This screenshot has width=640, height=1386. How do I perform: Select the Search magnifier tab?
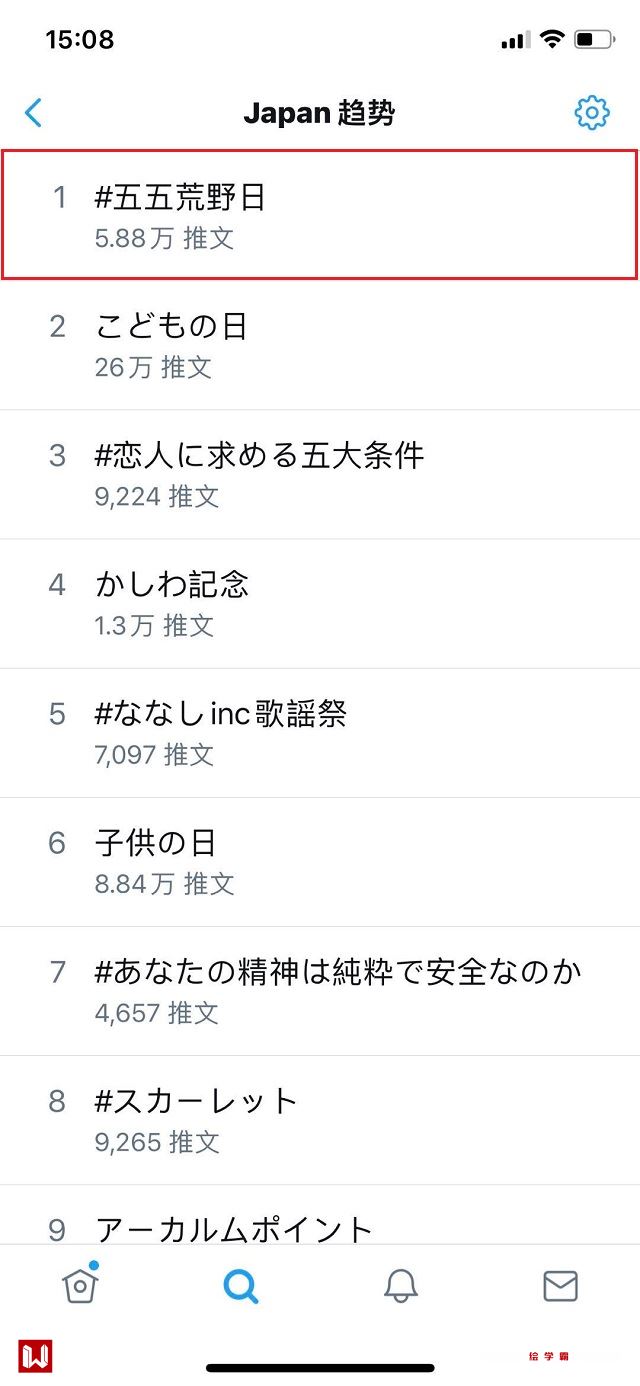(x=241, y=1286)
